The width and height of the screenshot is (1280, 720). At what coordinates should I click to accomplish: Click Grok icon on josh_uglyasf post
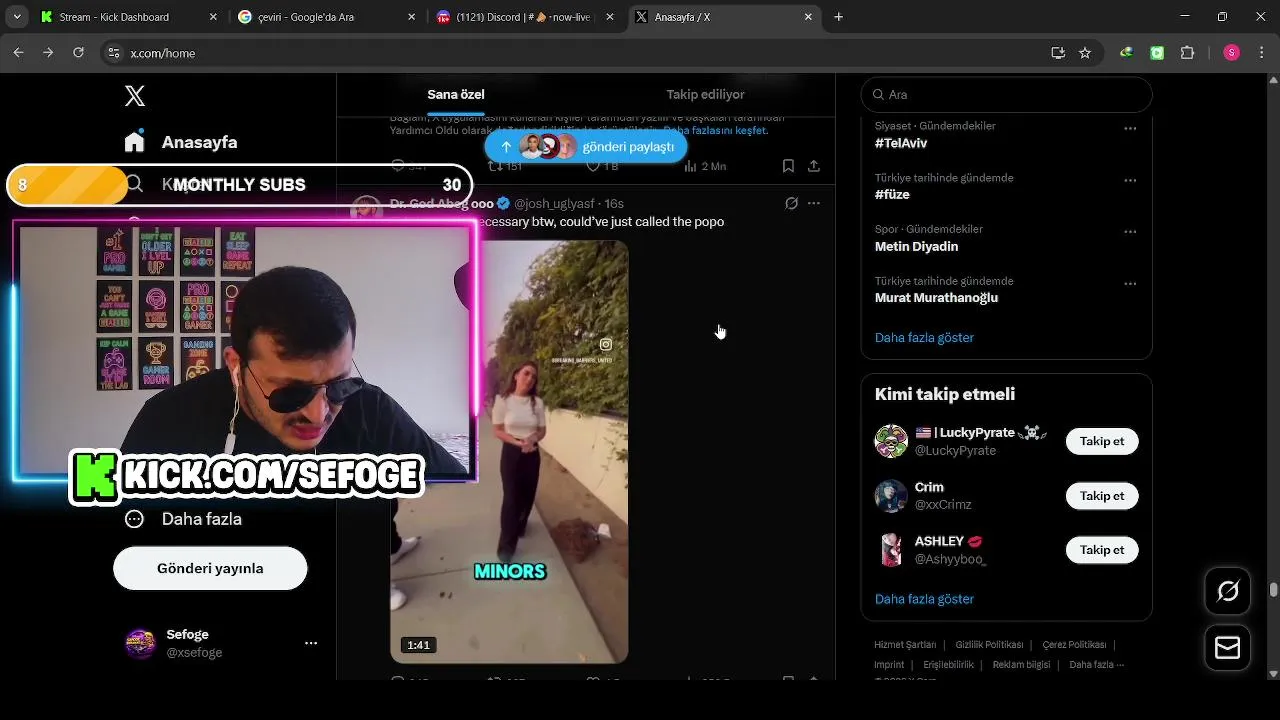pos(791,203)
